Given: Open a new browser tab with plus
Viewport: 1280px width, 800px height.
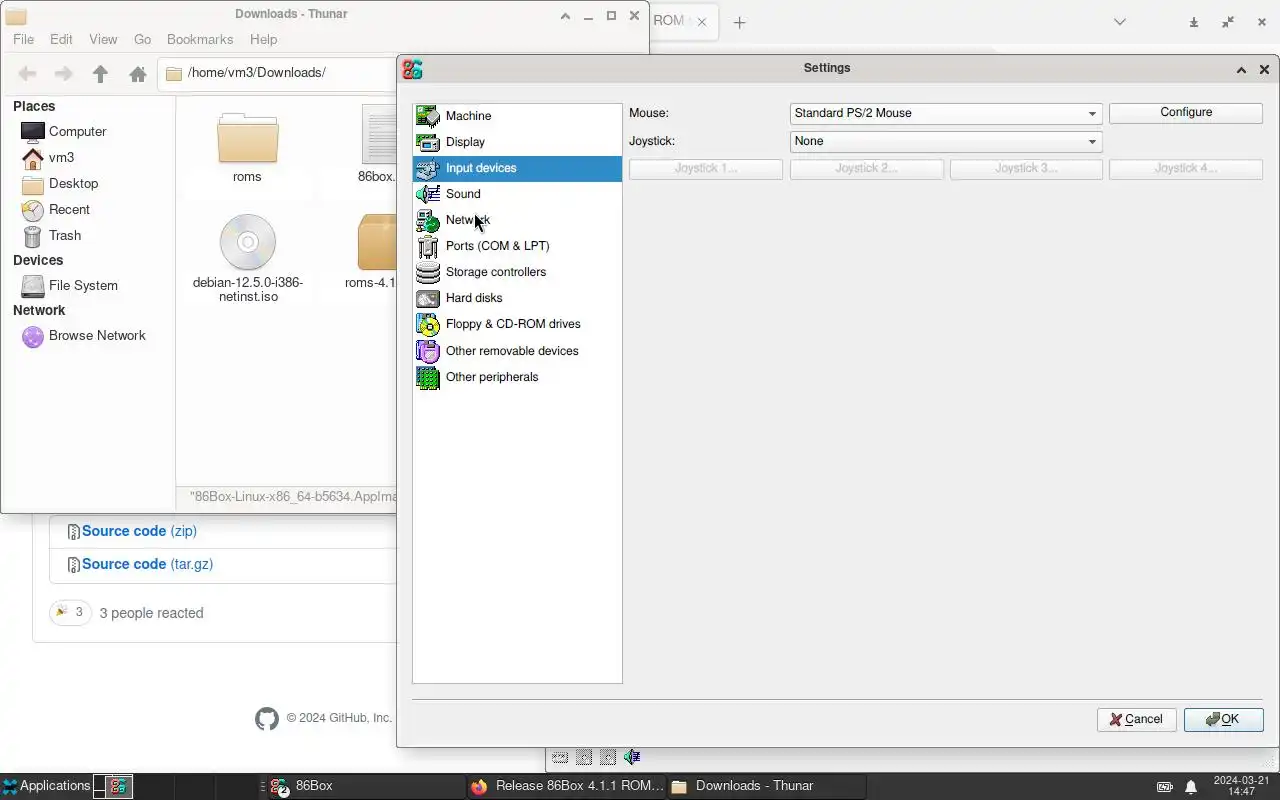Looking at the screenshot, I should (739, 22).
